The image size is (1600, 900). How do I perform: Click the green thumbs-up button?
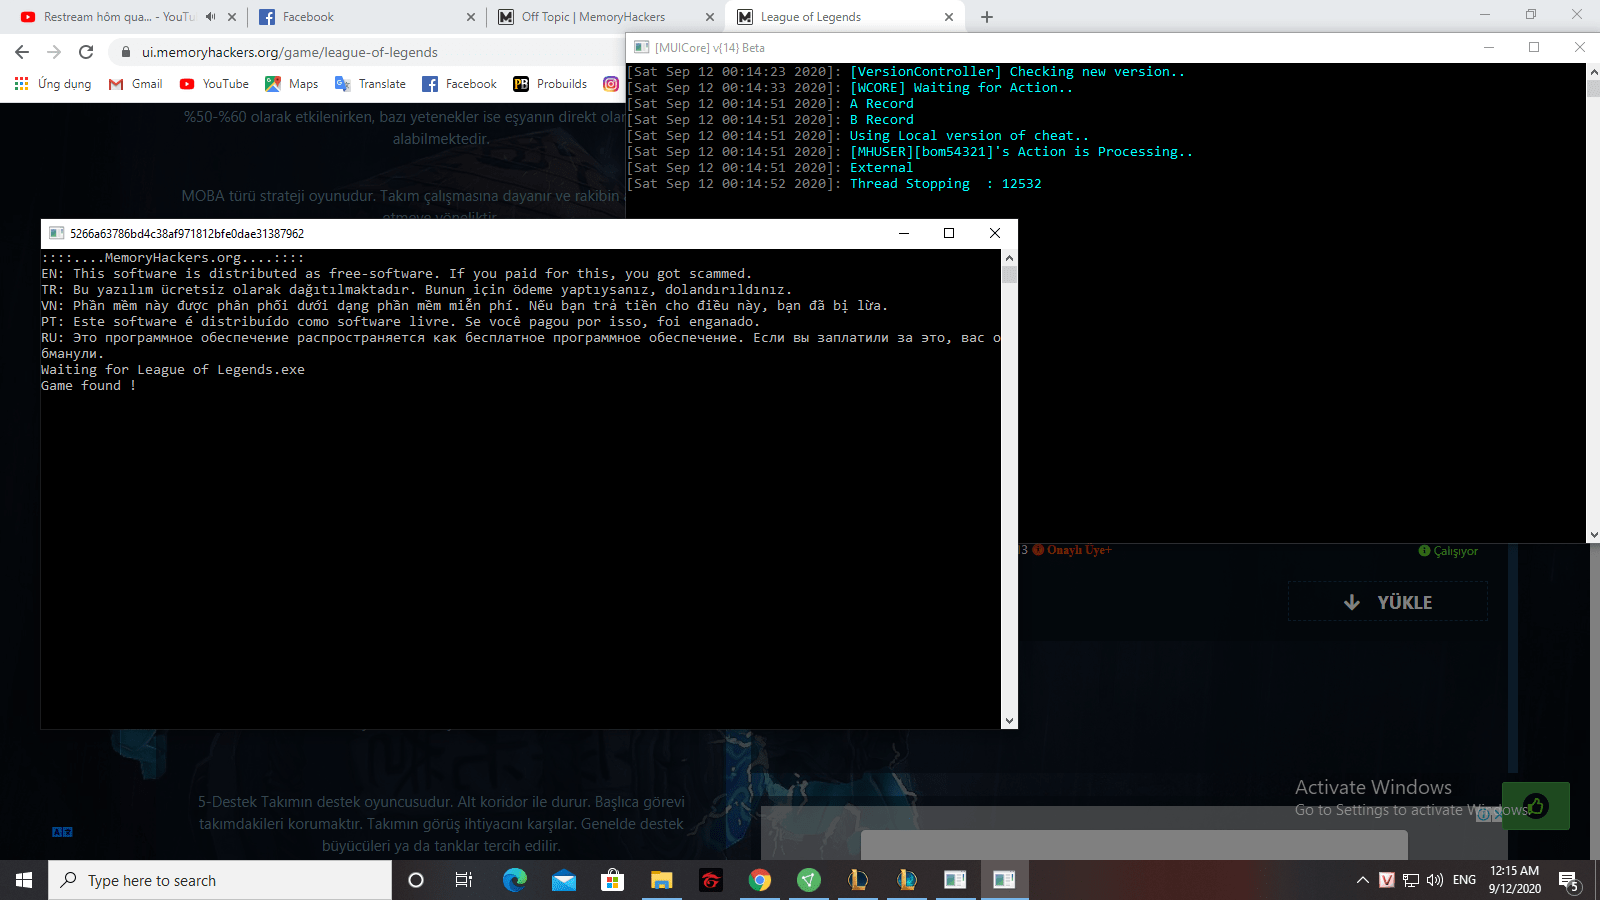coord(1536,806)
